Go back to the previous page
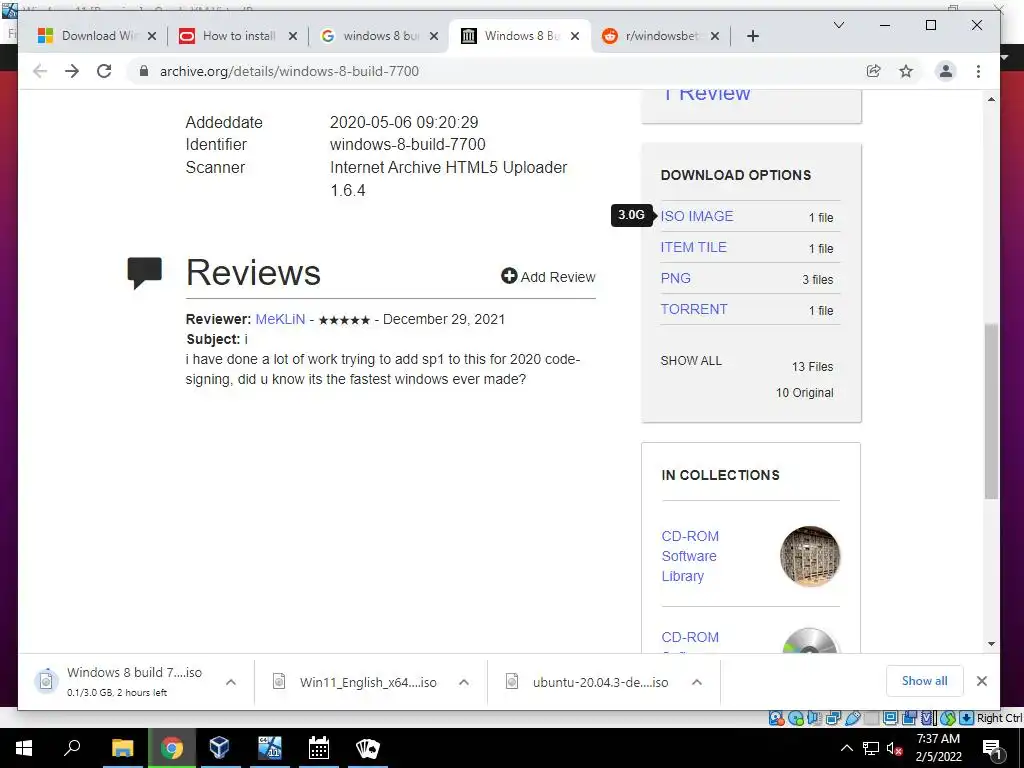Viewport: 1024px width, 768px height. point(40,71)
